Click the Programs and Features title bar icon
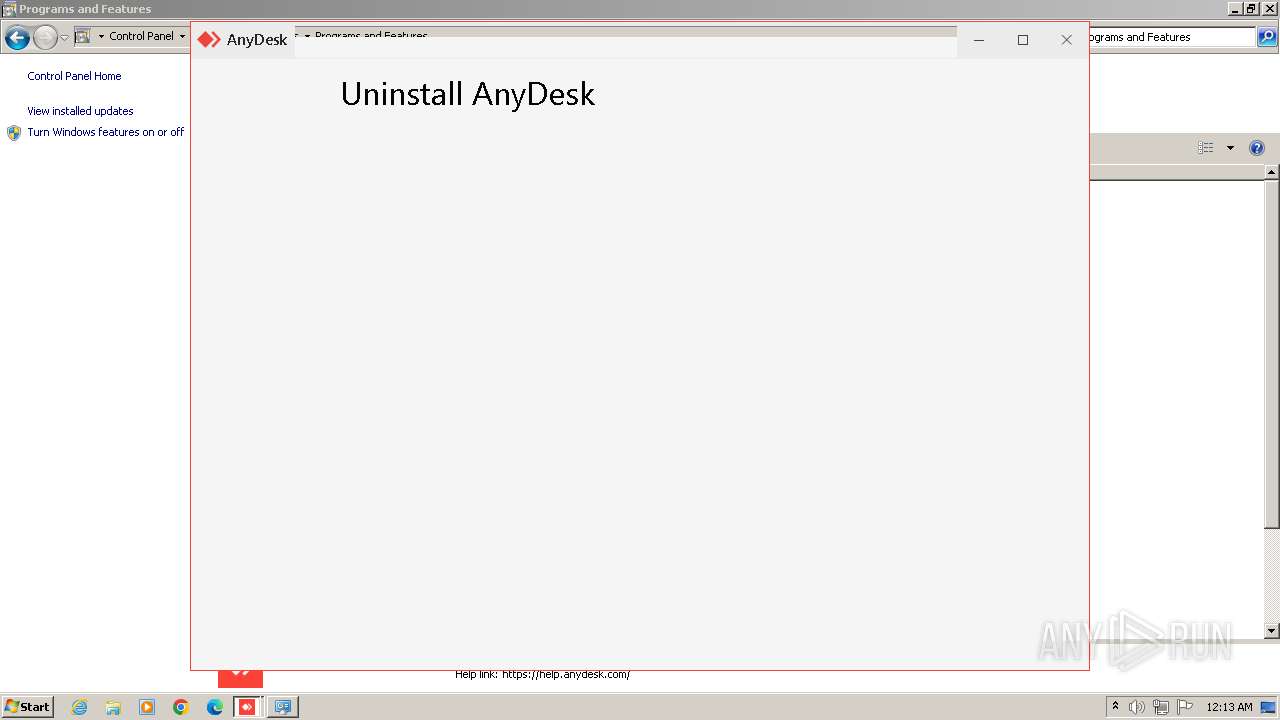Image resolution: width=1280 pixels, height=720 pixels. click(x=9, y=9)
